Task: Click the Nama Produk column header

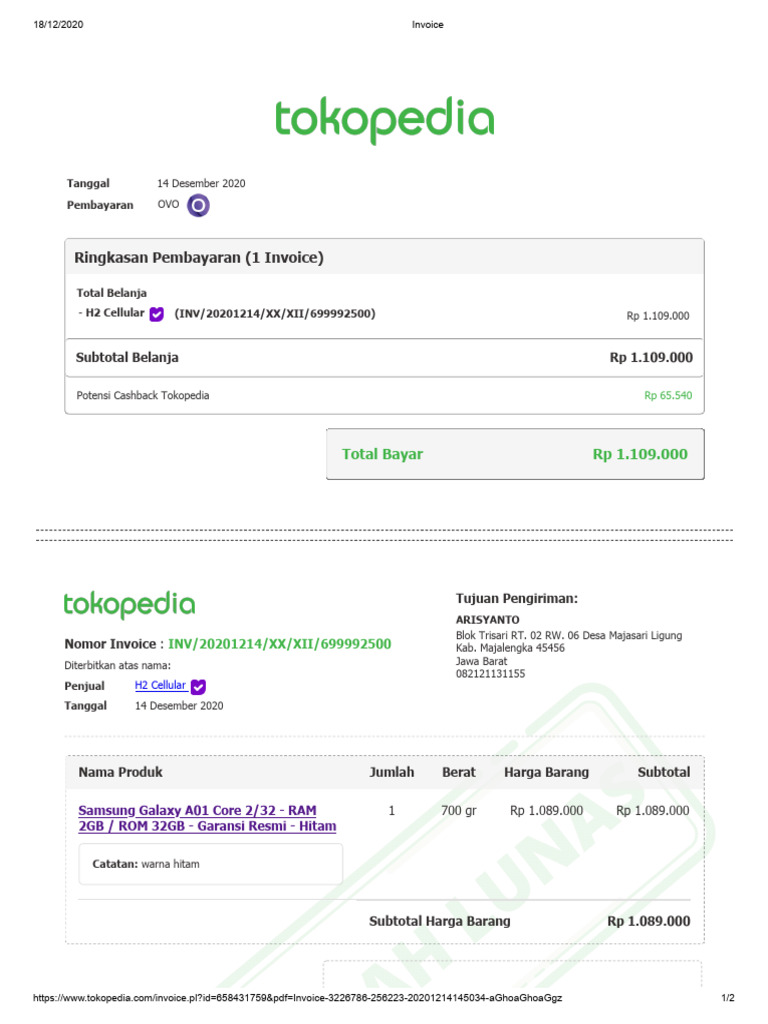Action: [120, 772]
